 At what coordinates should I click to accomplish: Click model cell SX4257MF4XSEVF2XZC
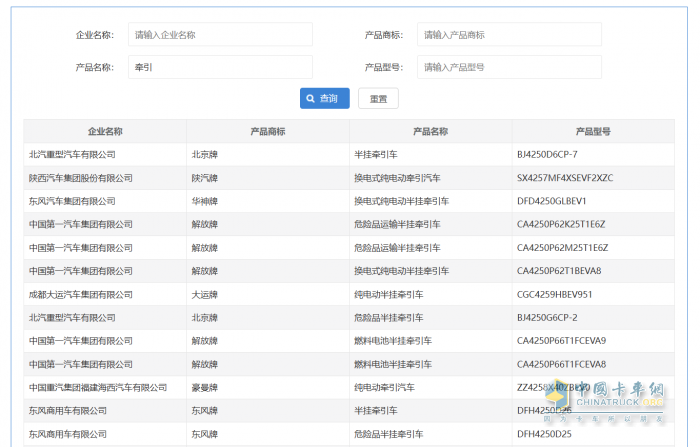click(565, 178)
